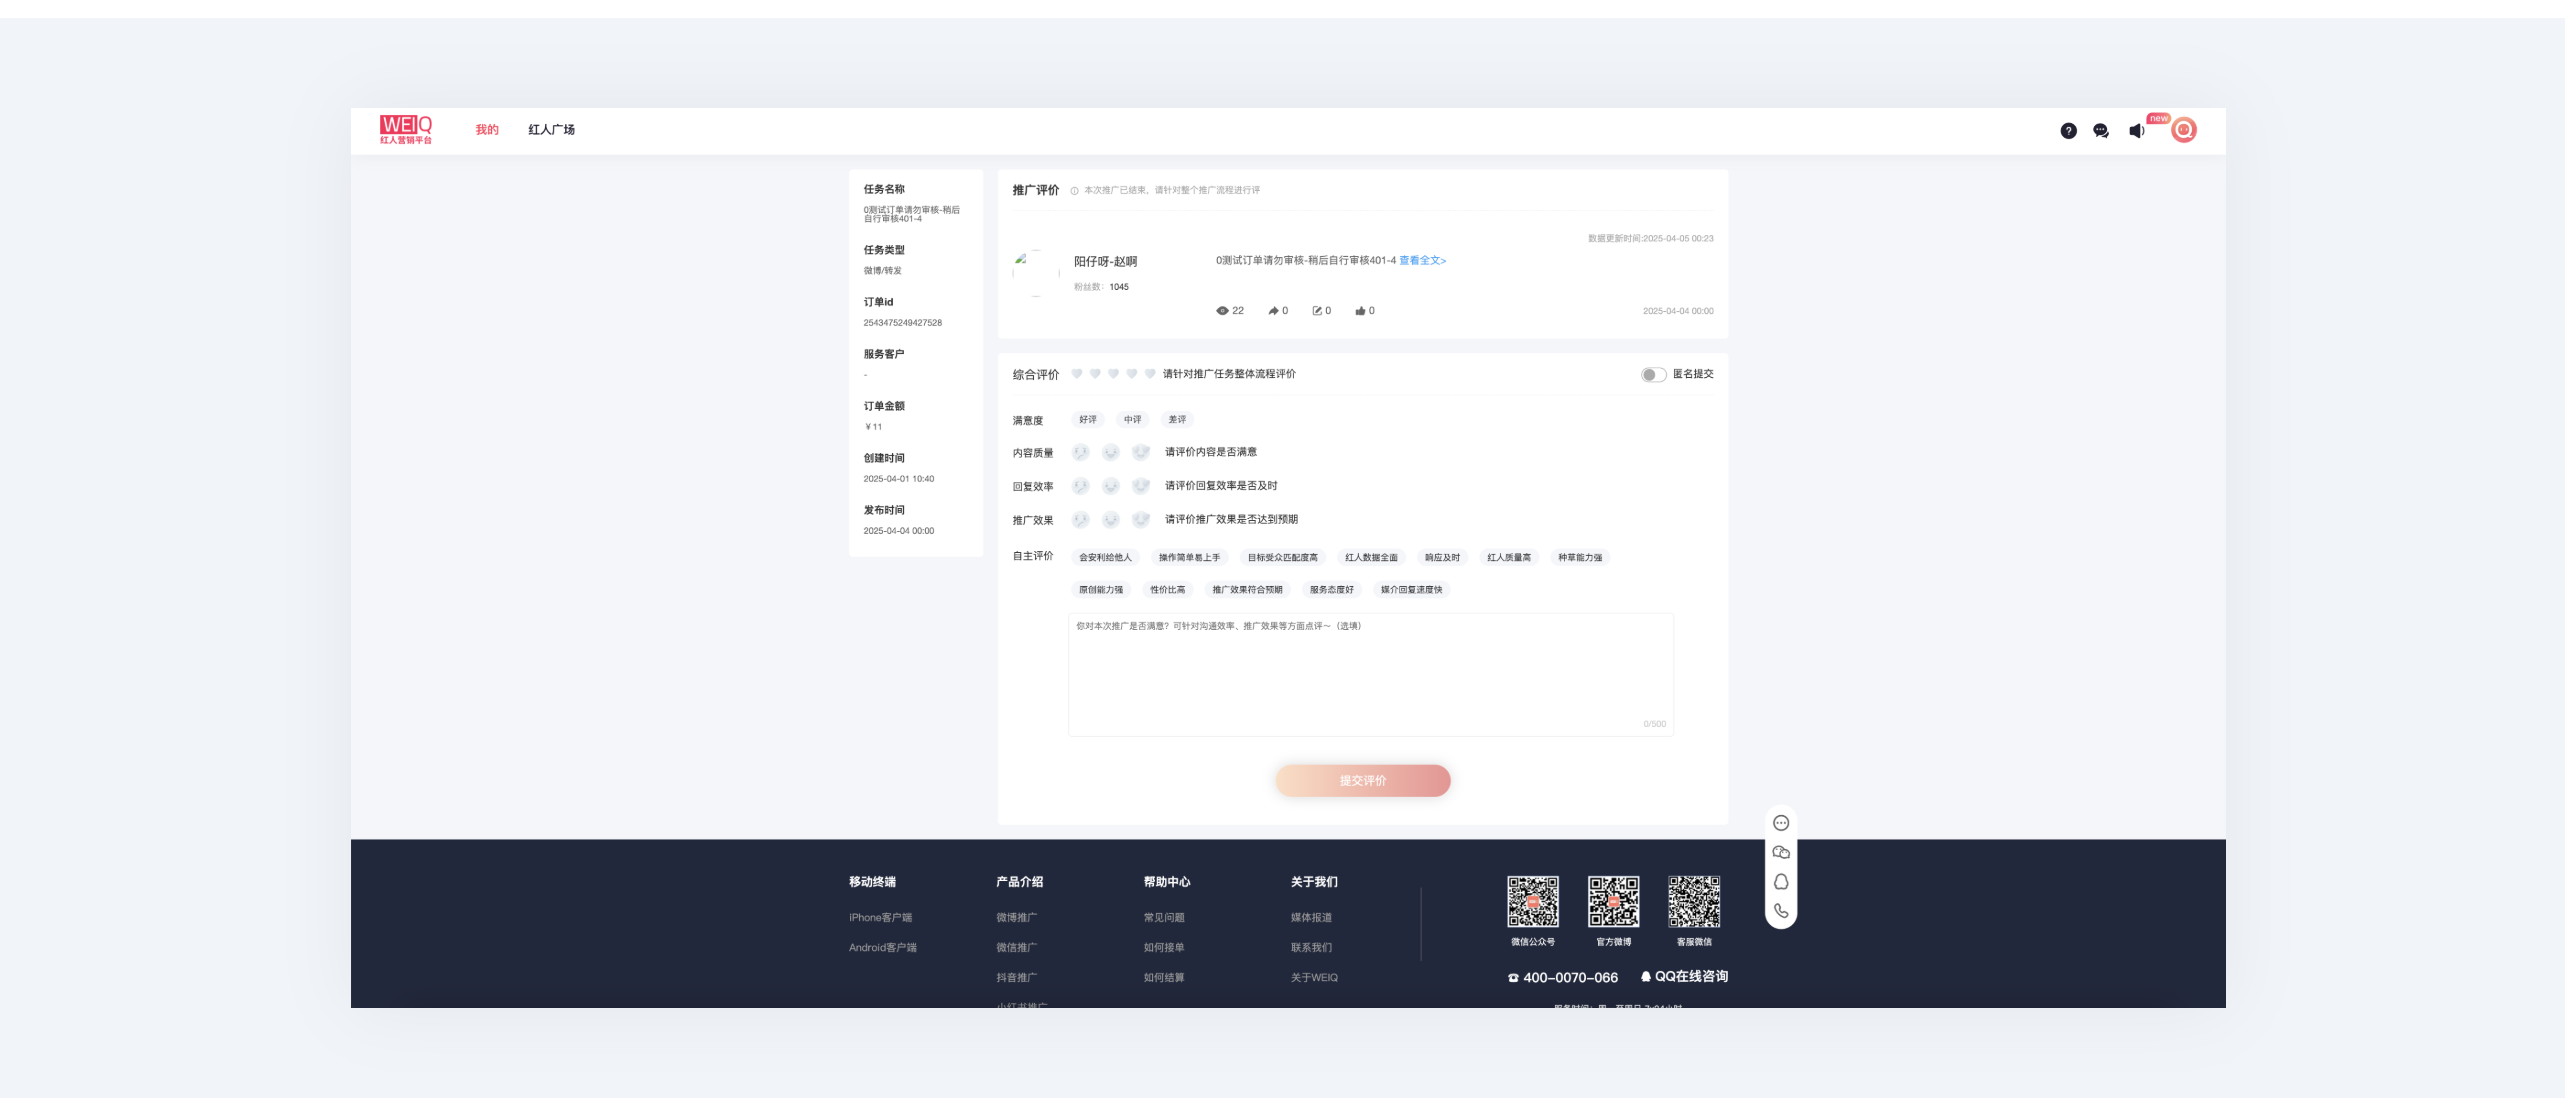Screen dimensions: 2565x1116
Task: Open the 我的 nav tab
Action: point(487,130)
